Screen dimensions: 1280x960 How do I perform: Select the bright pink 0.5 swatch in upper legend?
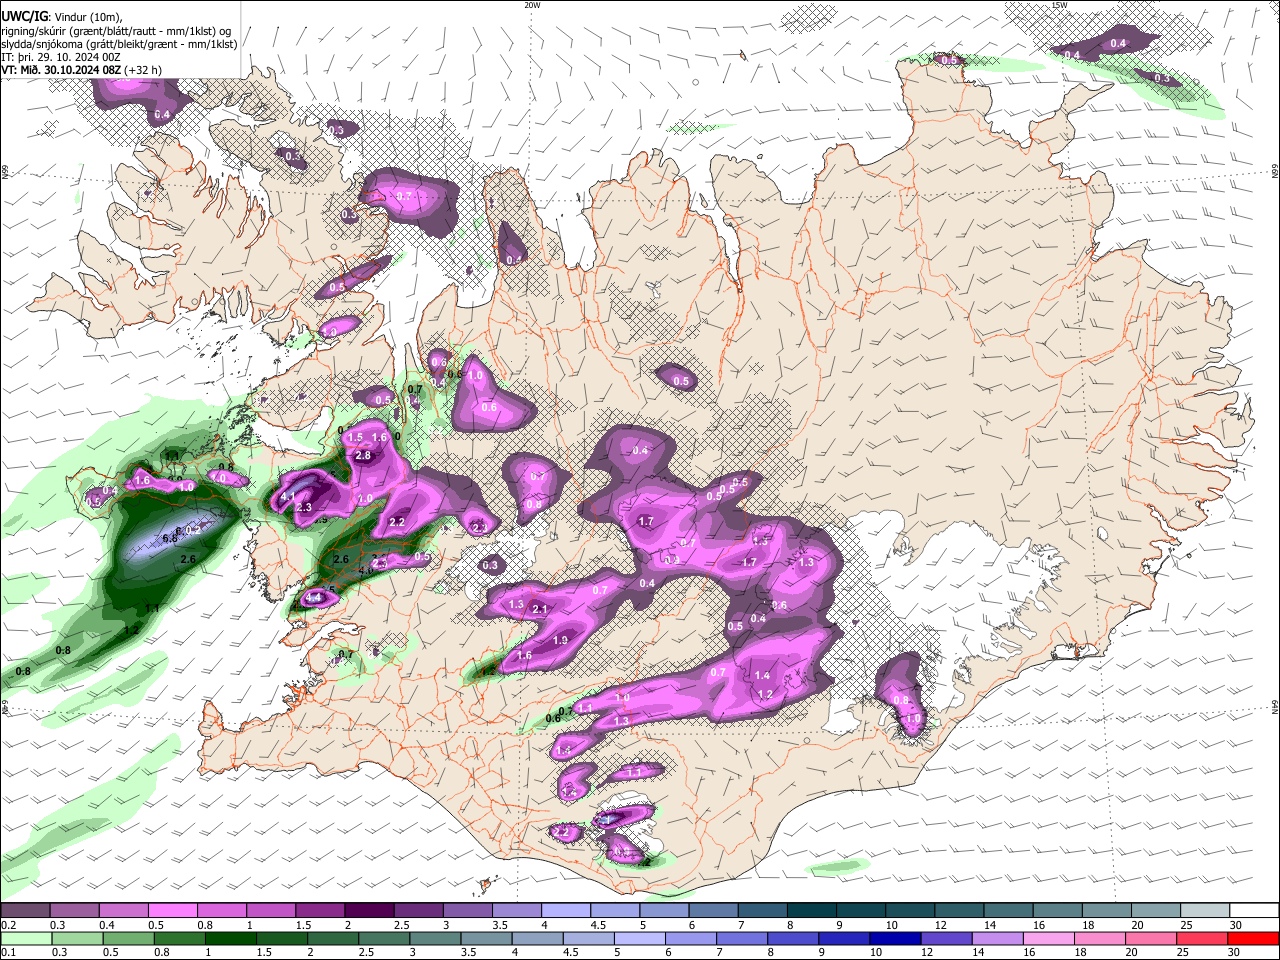pos(173,910)
